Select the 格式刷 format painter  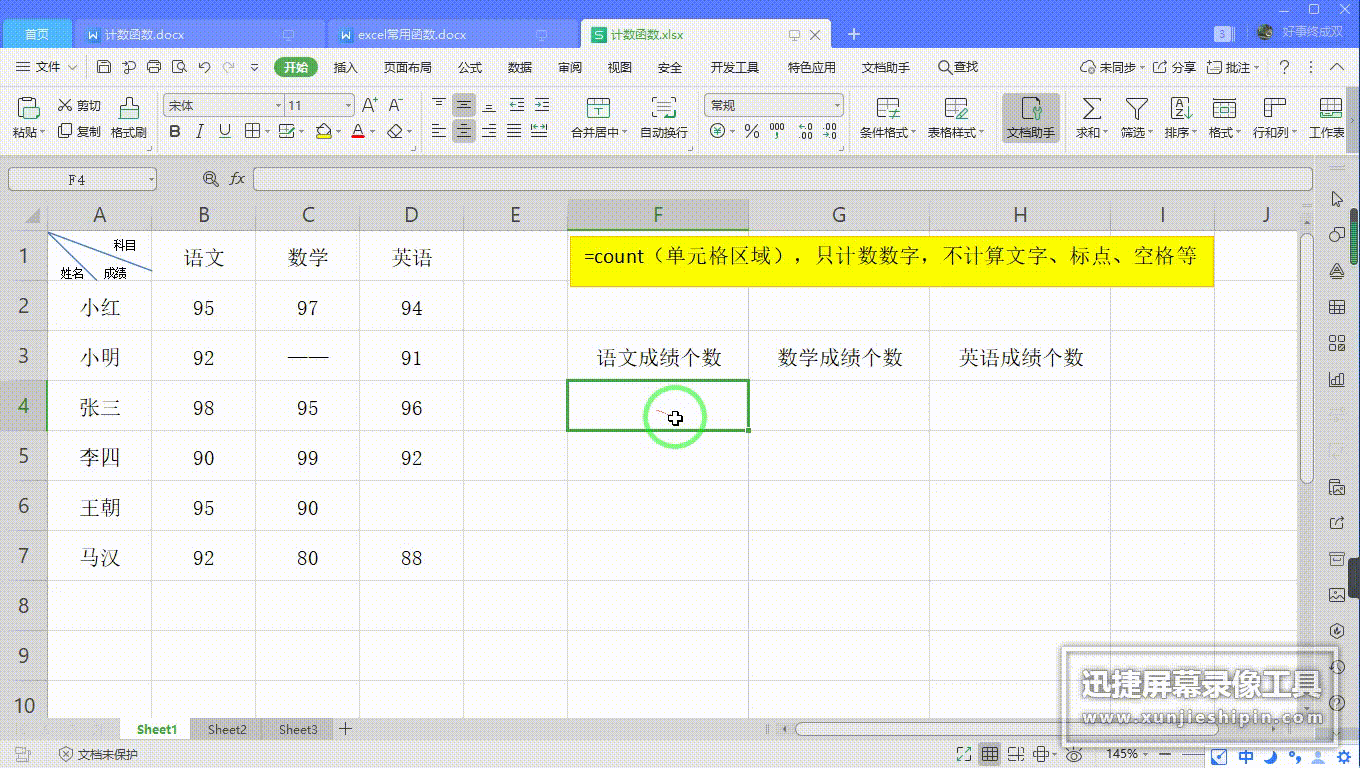click(x=129, y=118)
